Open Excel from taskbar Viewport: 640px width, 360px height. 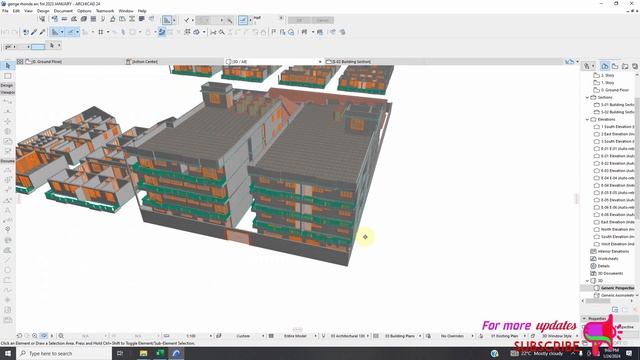click(160, 353)
